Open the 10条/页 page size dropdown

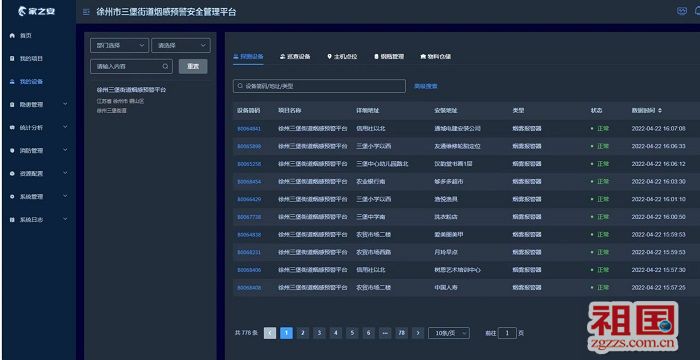click(449, 333)
